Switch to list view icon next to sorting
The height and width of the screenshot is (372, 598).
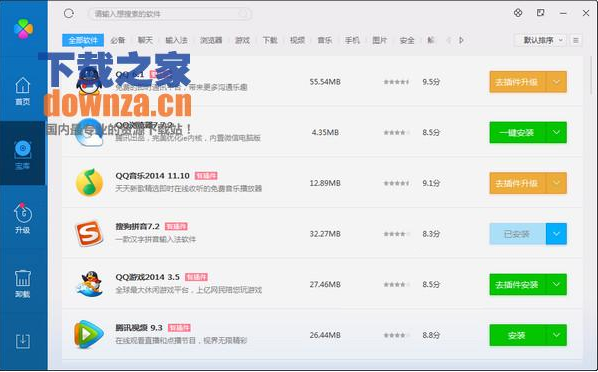click(x=576, y=40)
